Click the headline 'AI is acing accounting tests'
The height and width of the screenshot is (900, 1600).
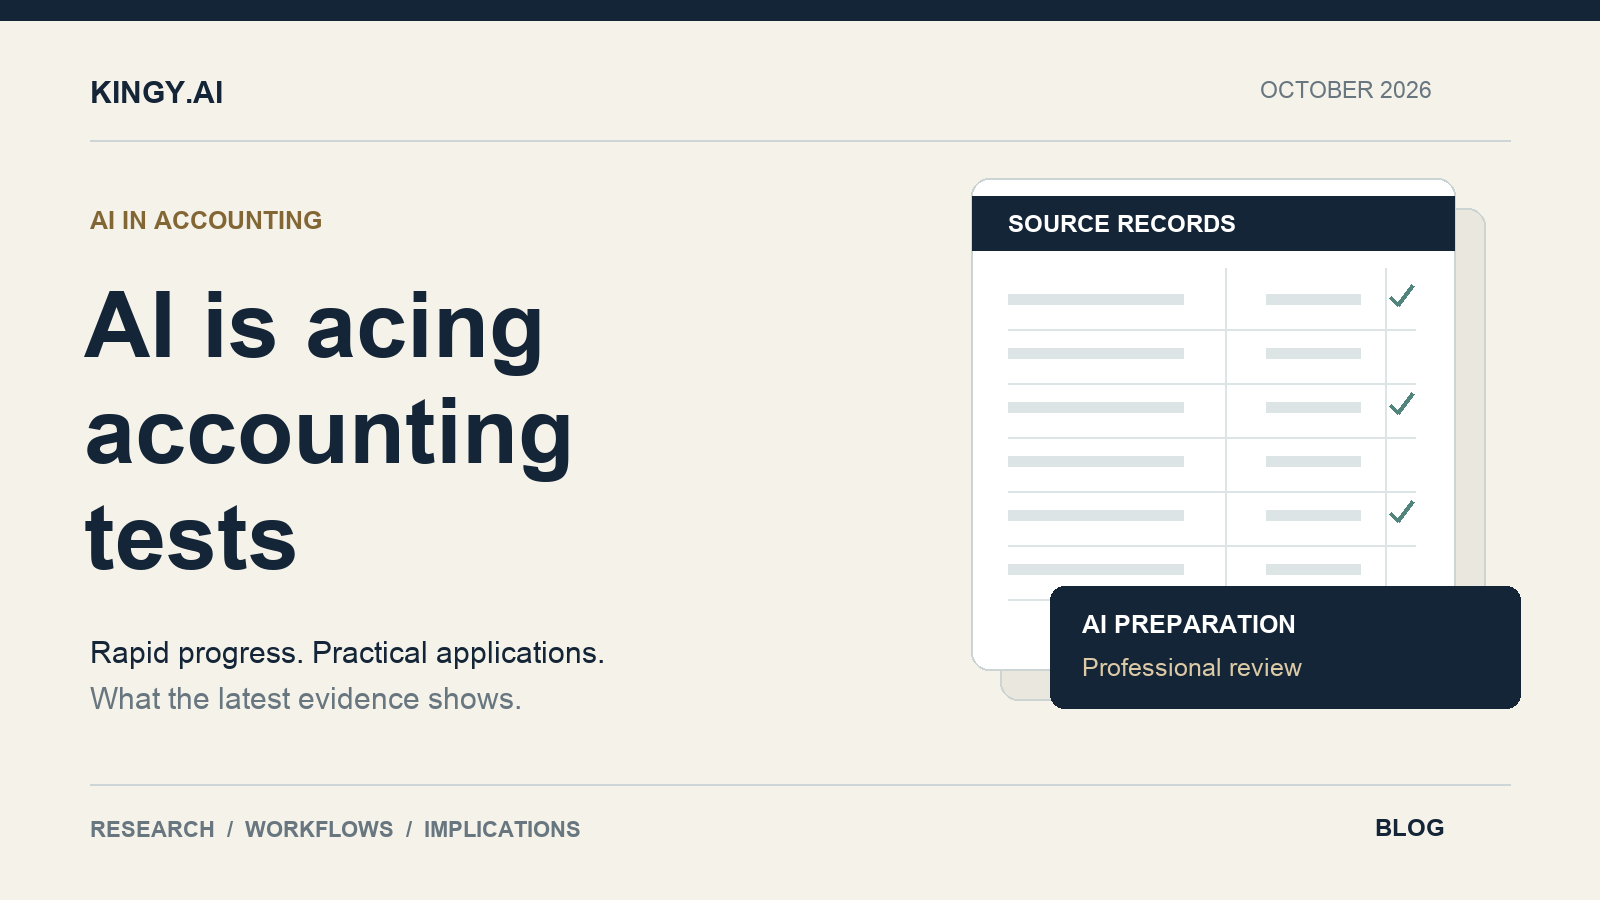[x=329, y=431]
